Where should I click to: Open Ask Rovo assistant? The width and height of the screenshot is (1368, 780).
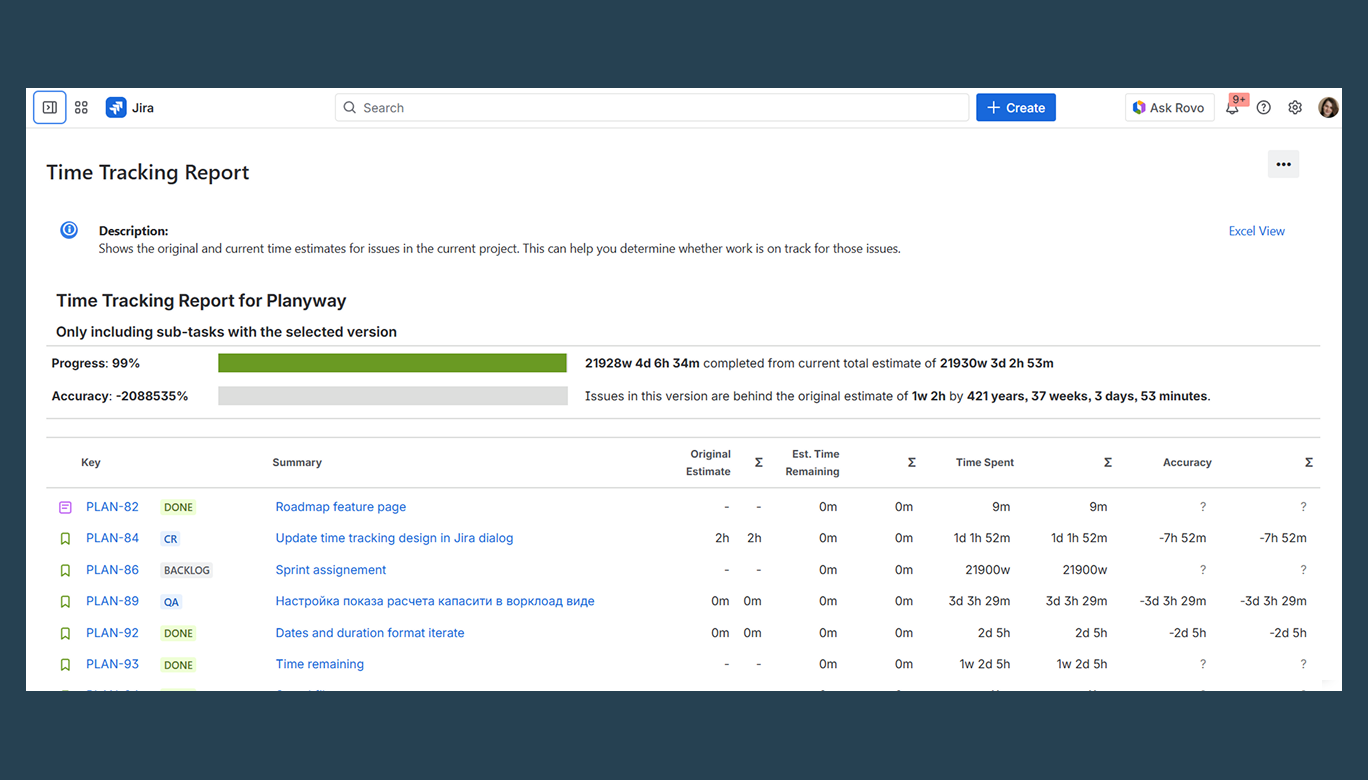1169,108
